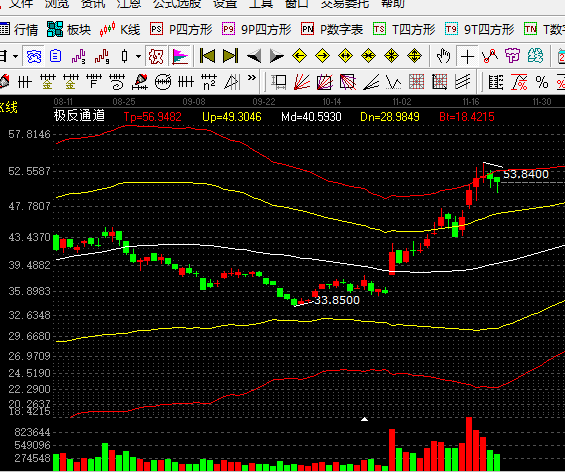Open the T四方形 time square
The width and height of the screenshot is (565, 472).
(404, 30)
